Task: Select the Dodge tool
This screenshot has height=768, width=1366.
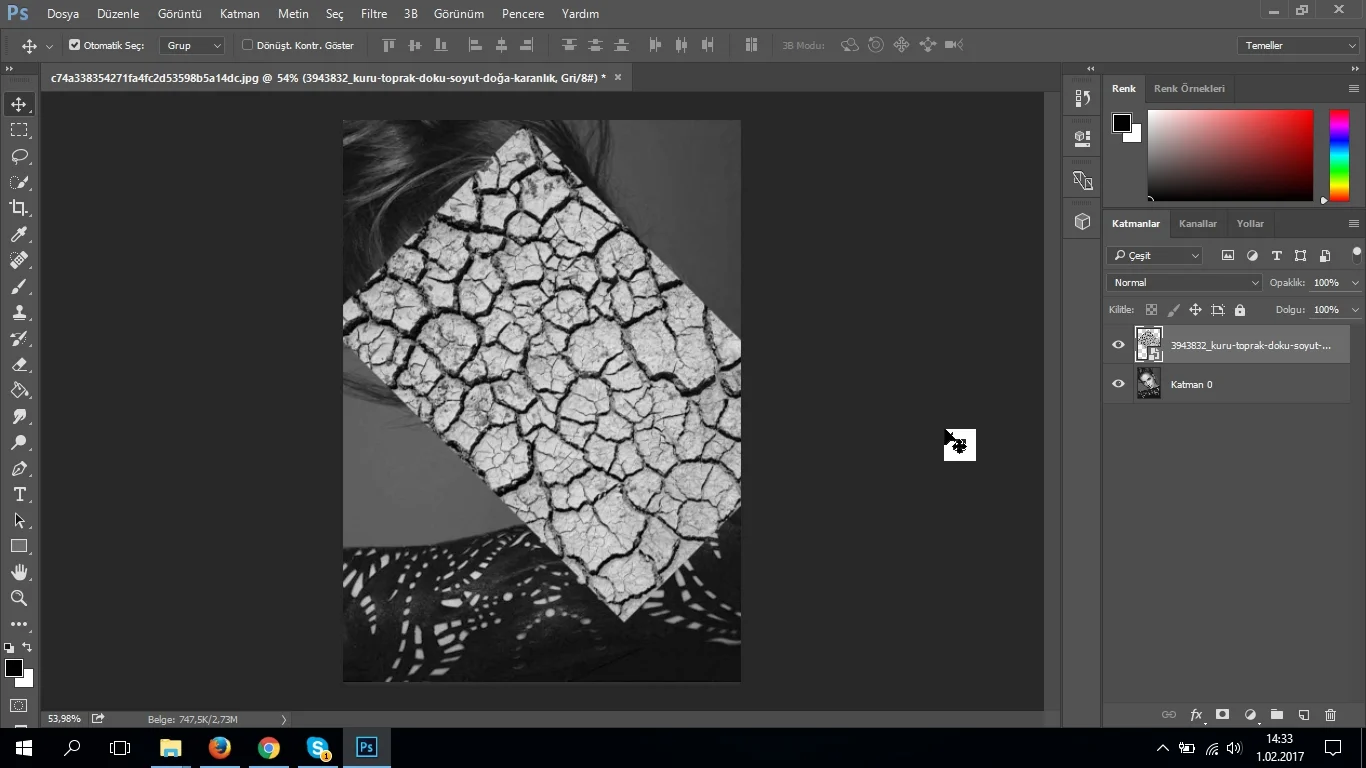Action: click(19, 442)
